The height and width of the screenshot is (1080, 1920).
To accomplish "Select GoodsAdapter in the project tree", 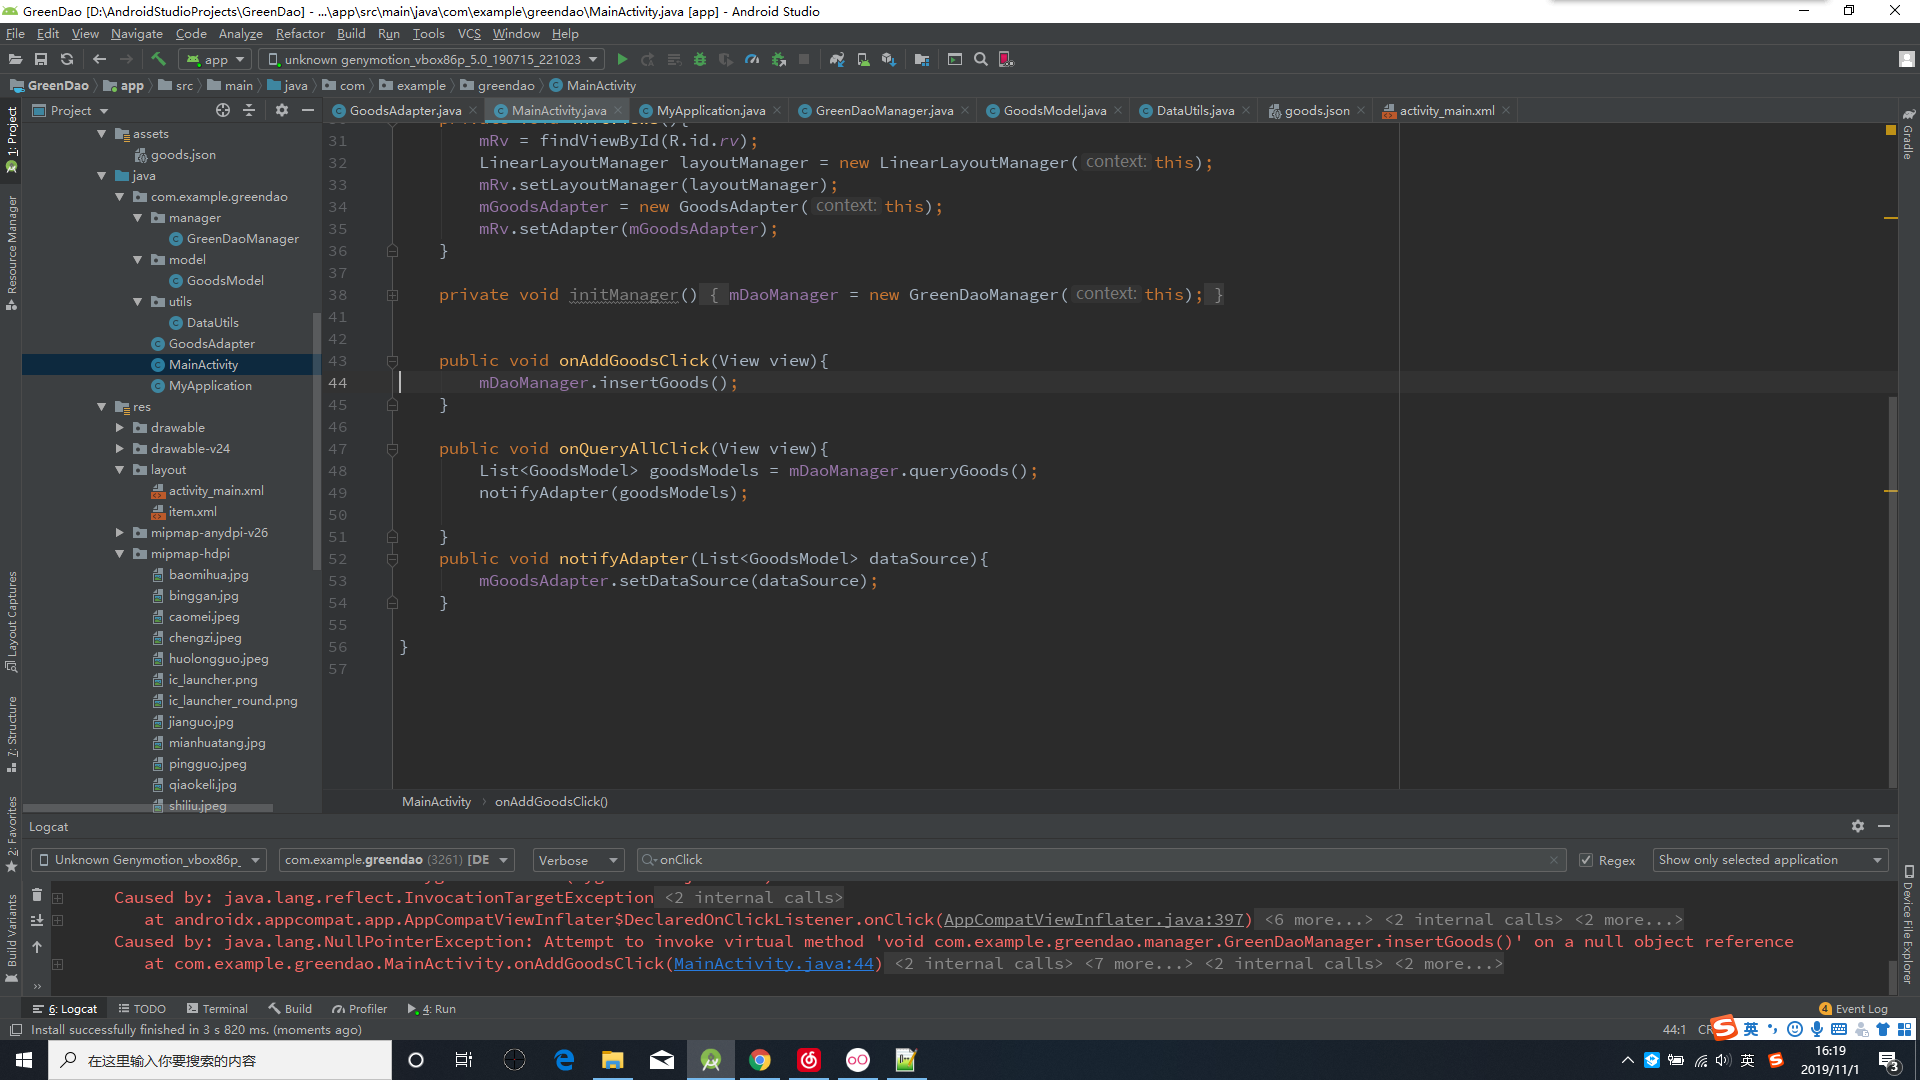I will tap(211, 344).
